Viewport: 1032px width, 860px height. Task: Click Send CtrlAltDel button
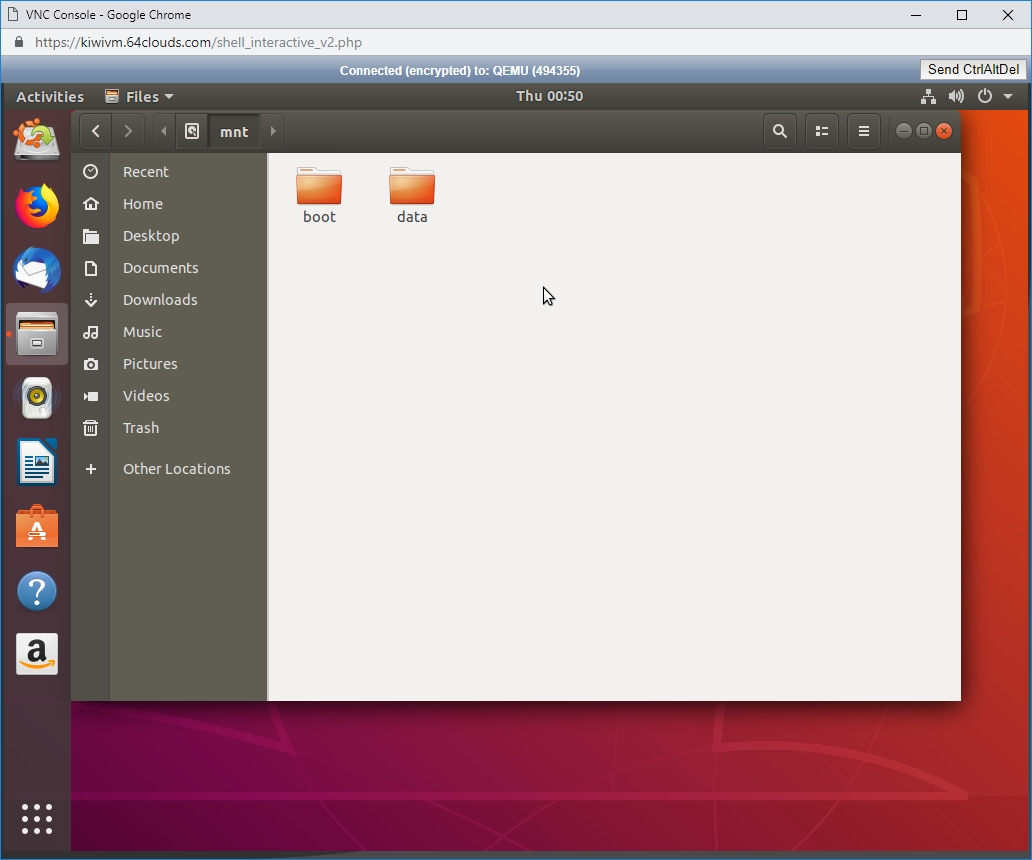tap(973, 70)
